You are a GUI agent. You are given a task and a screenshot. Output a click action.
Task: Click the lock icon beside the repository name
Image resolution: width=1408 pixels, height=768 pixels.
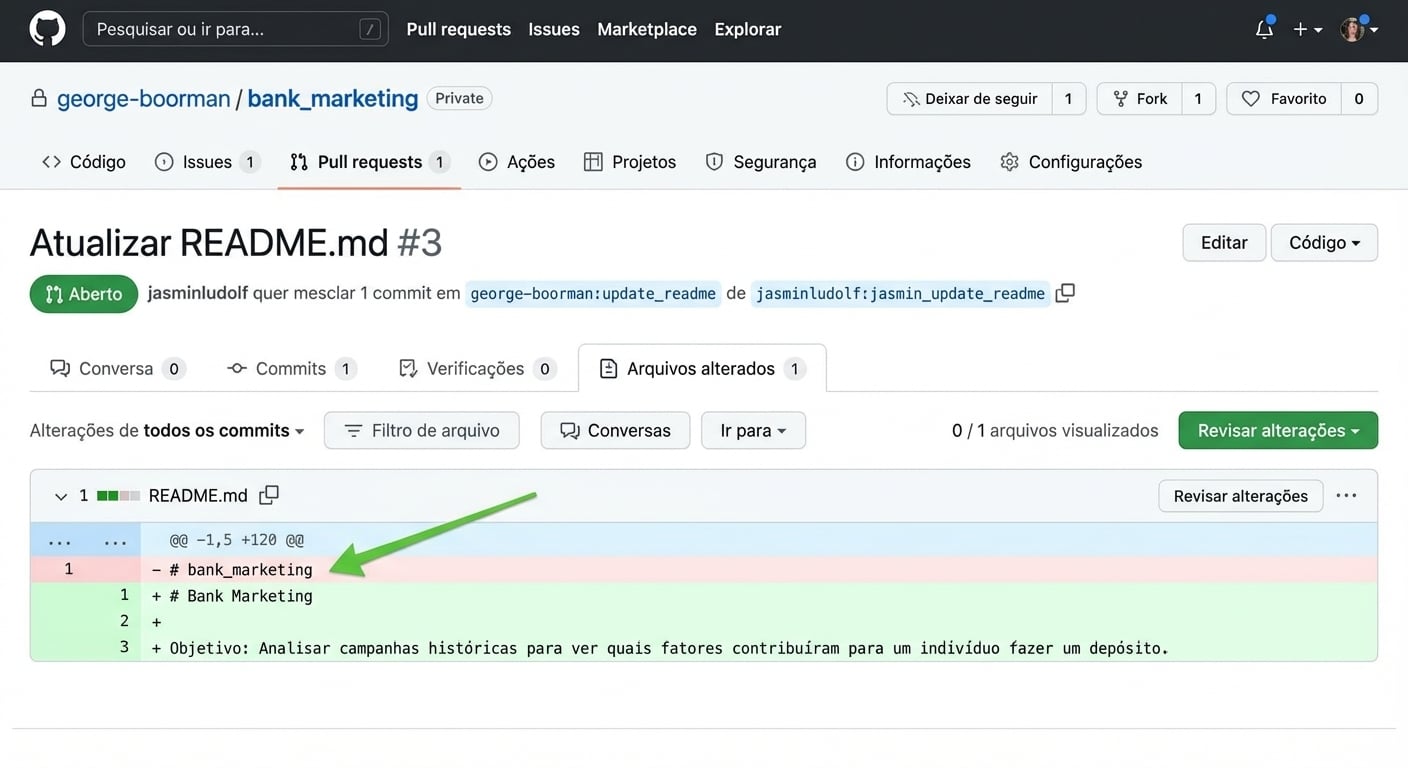[39, 98]
